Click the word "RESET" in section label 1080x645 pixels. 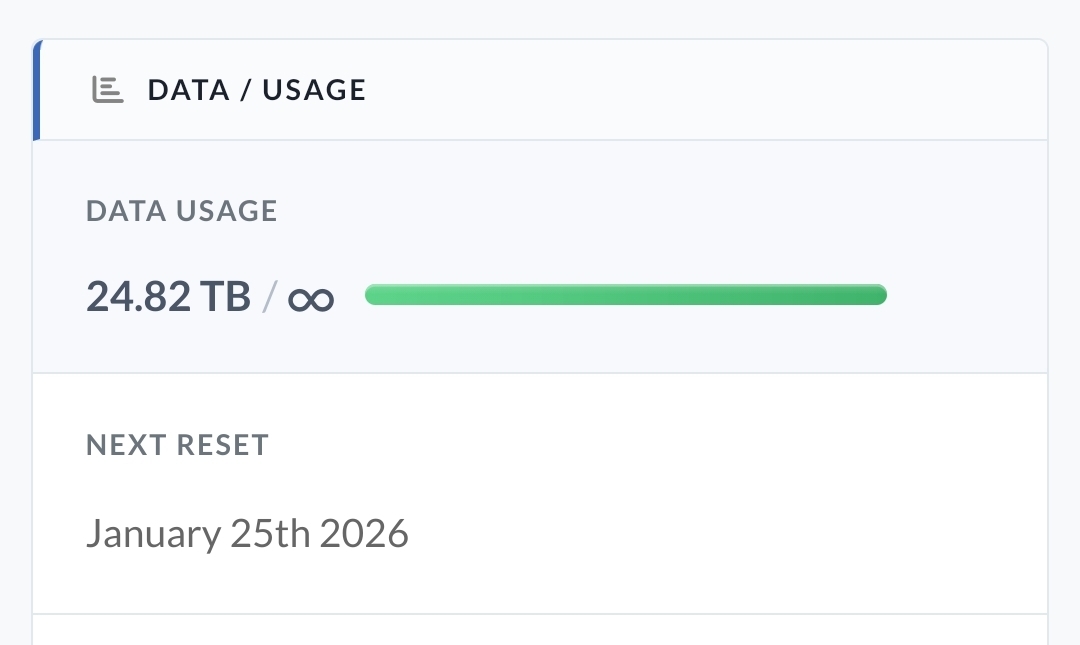(223, 445)
